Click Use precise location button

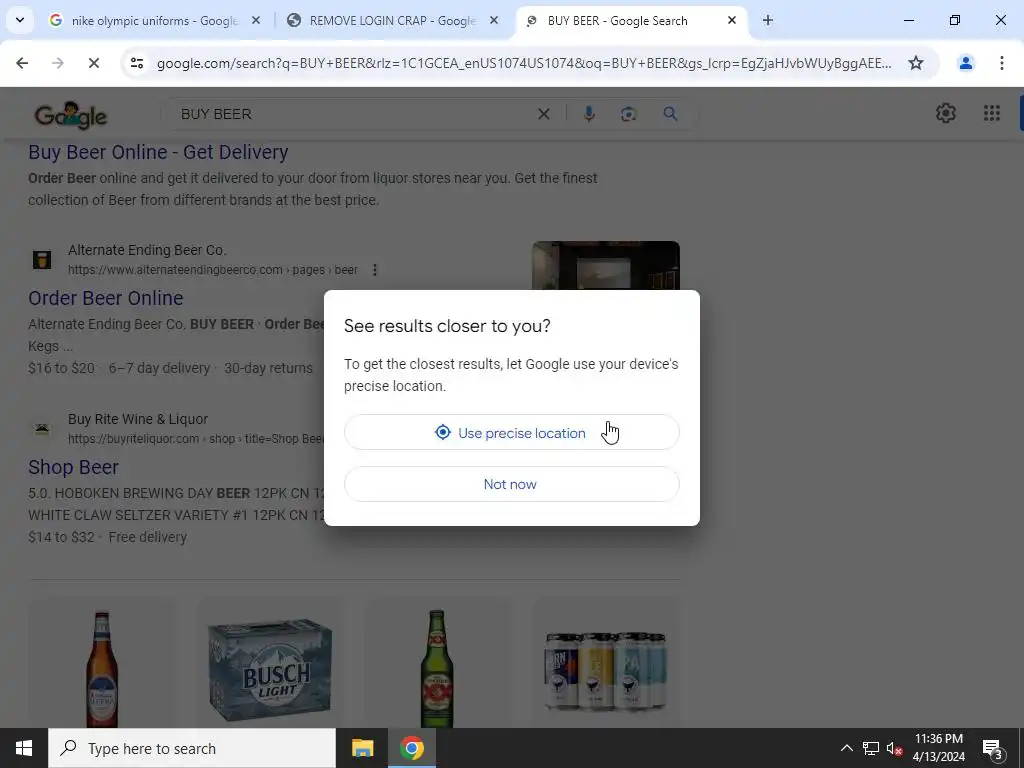click(511, 432)
